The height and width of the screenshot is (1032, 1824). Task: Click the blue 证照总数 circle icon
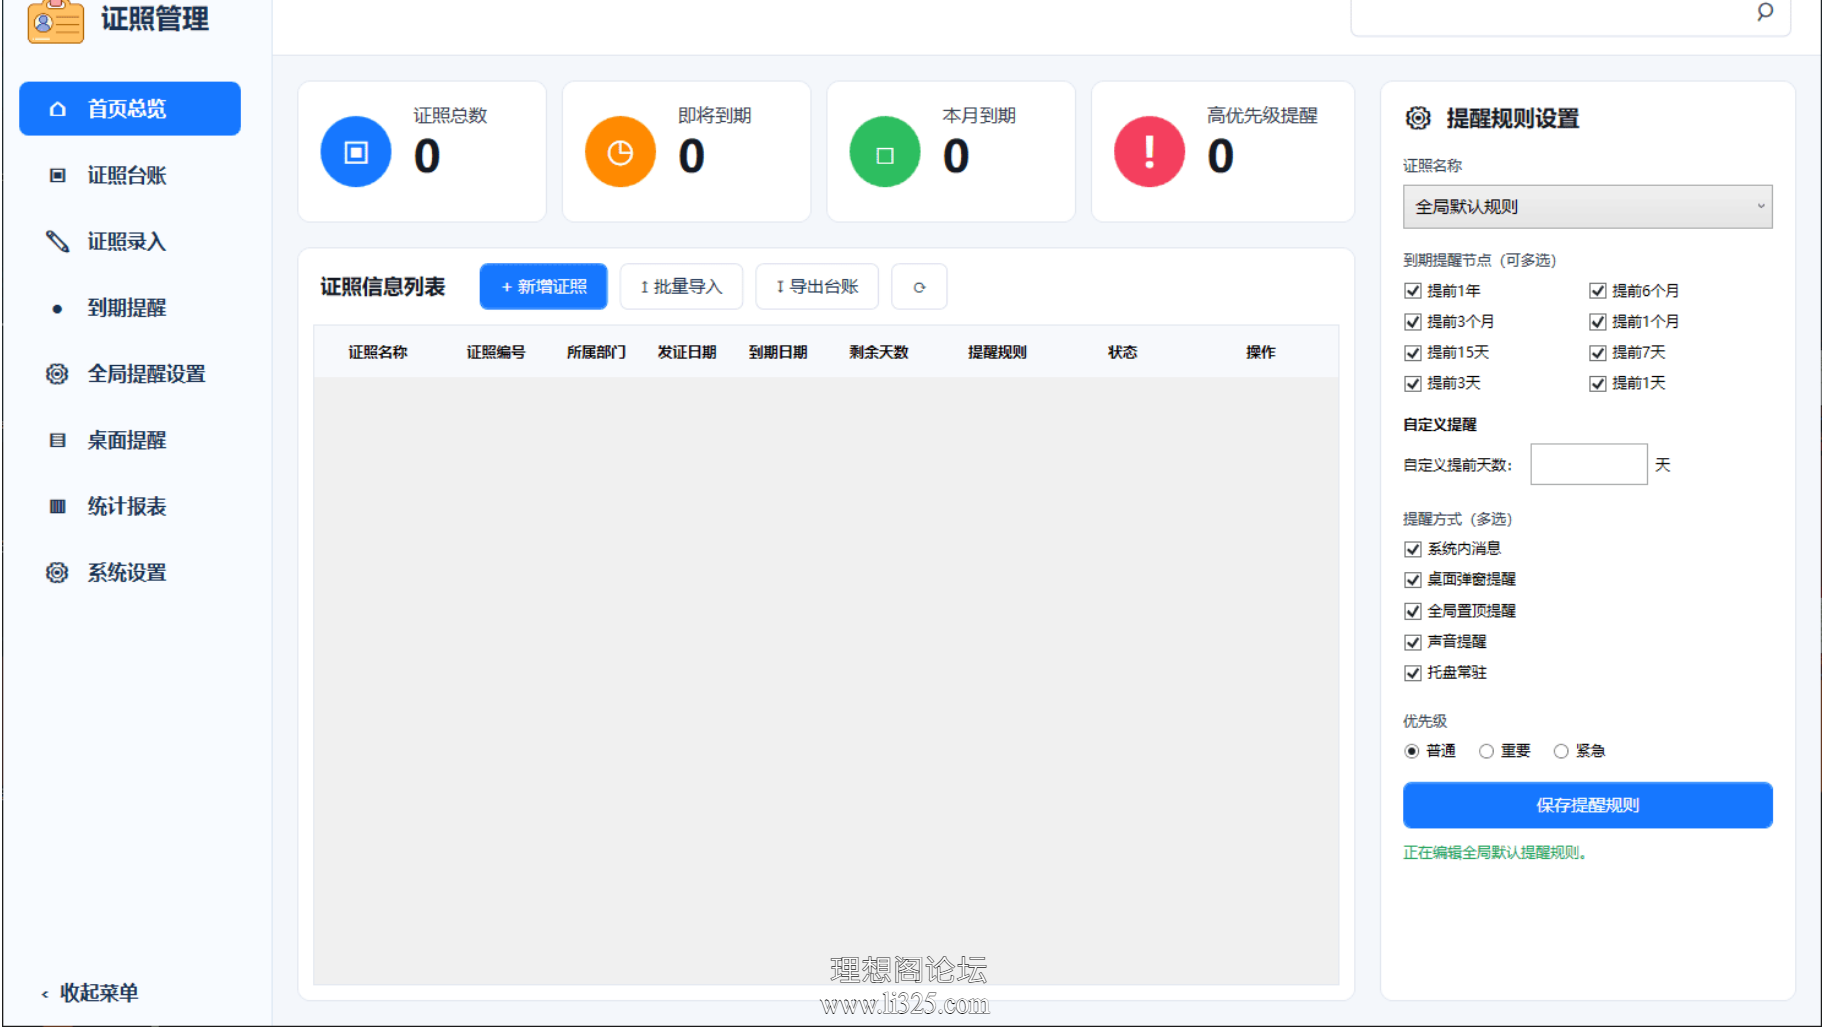point(356,152)
